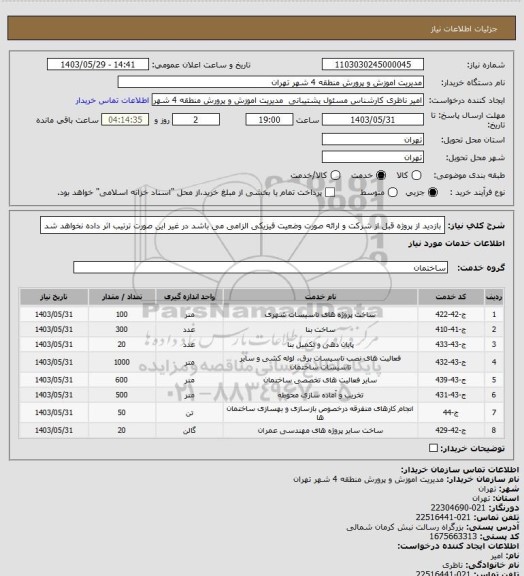Click the واحد اندازه گیری column header
Viewport: 524px width, 576px height.
[x=189, y=297]
